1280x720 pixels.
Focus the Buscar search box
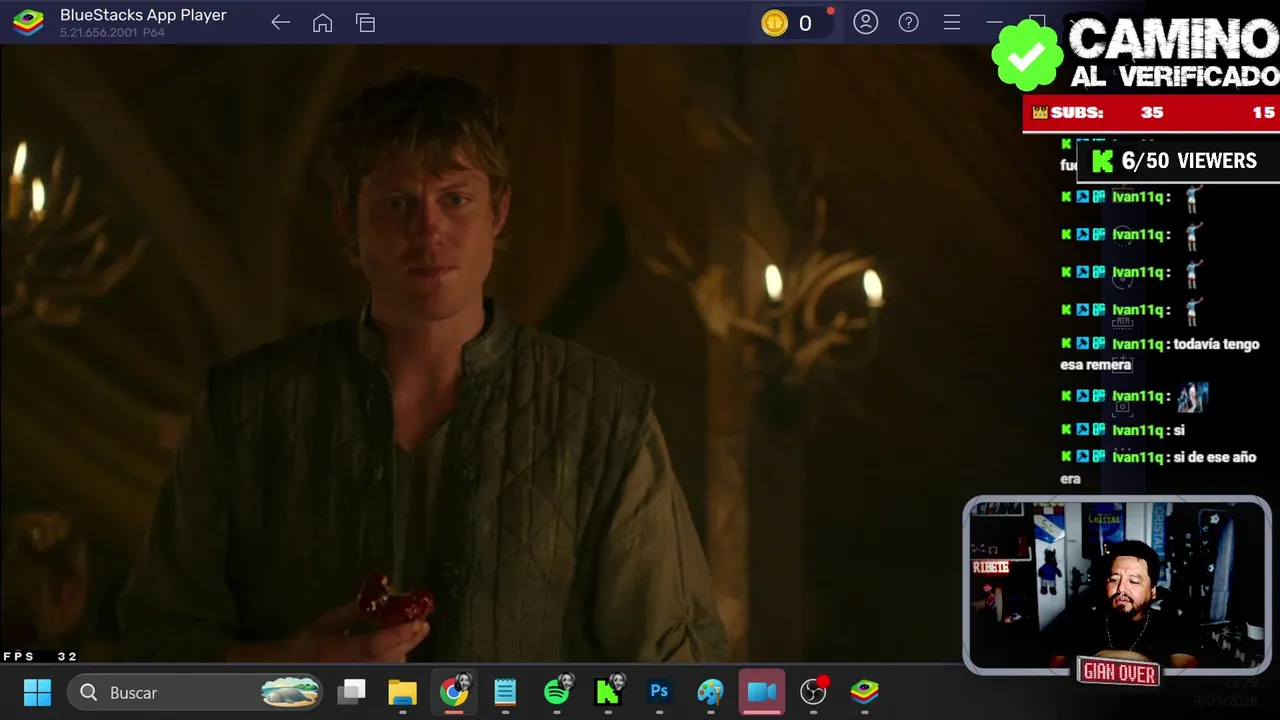pyautogui.click(x=195, y=692)
